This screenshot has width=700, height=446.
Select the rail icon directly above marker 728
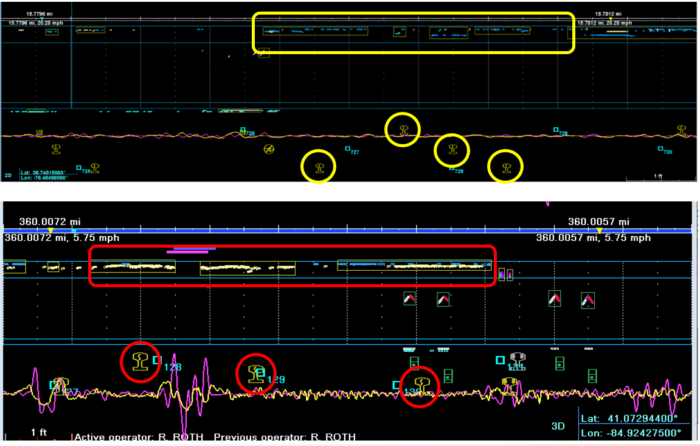coord(453,149)
